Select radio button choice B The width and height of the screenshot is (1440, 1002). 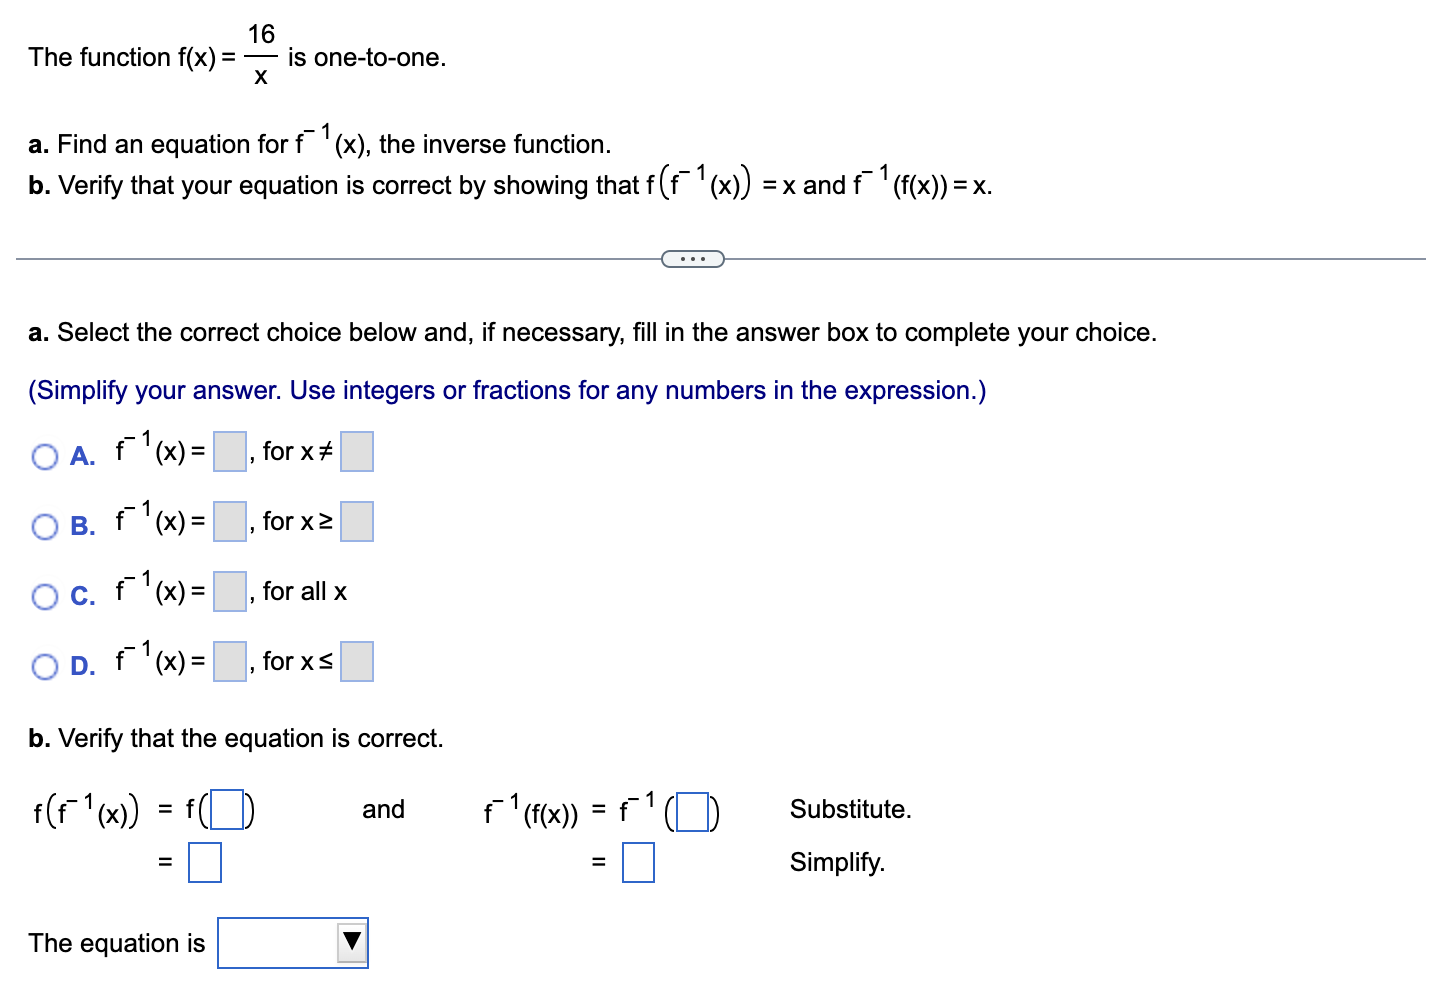[44, 526]
